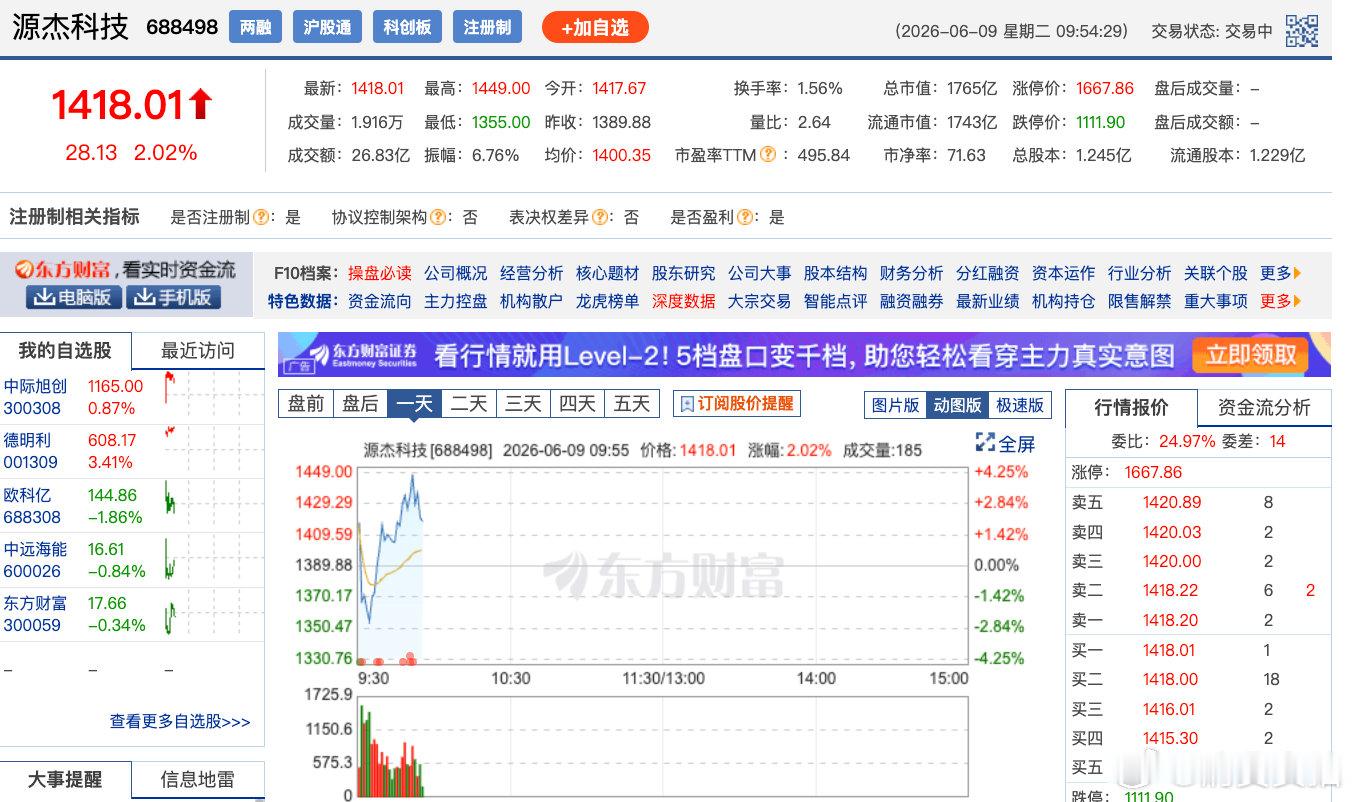Open 股东研究 link

pos(684,273)
